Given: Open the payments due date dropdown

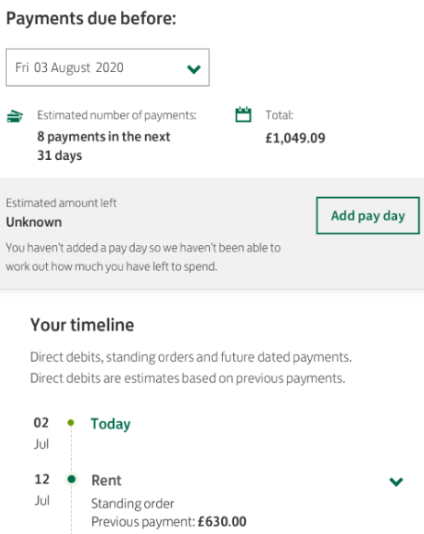Looking at the screenshot, I should [x=107, y=67].
